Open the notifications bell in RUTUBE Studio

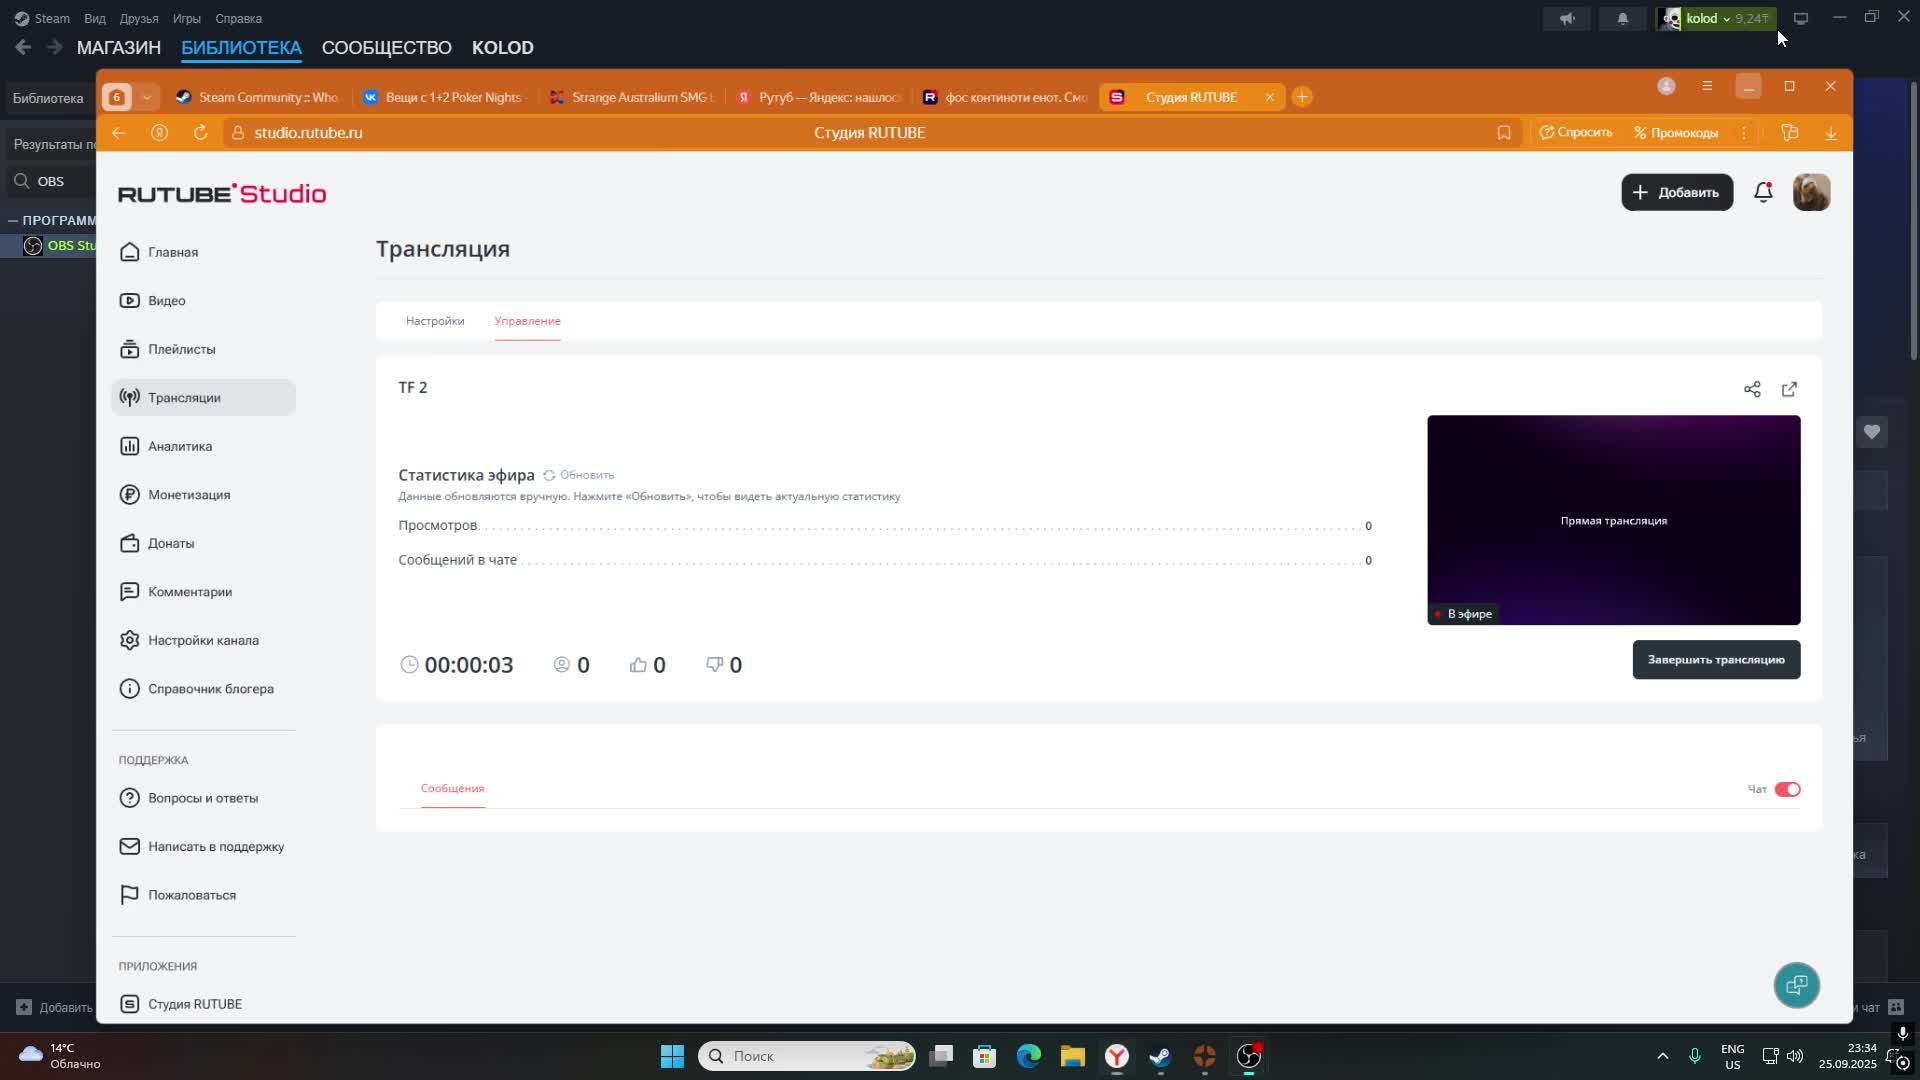(x=1763, y=192)
